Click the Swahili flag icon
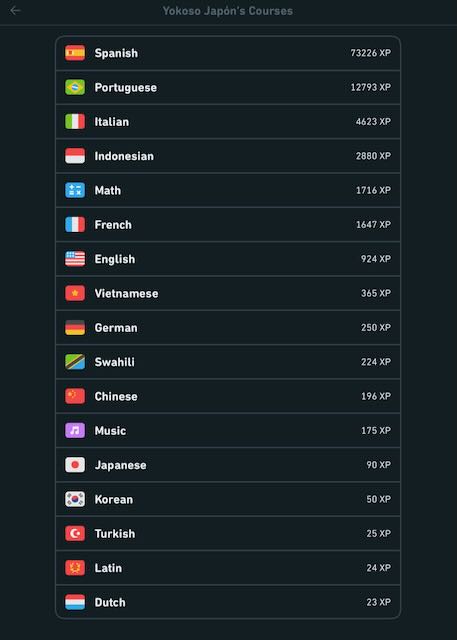The image size is (457, 640). click(x=75, y=362)
